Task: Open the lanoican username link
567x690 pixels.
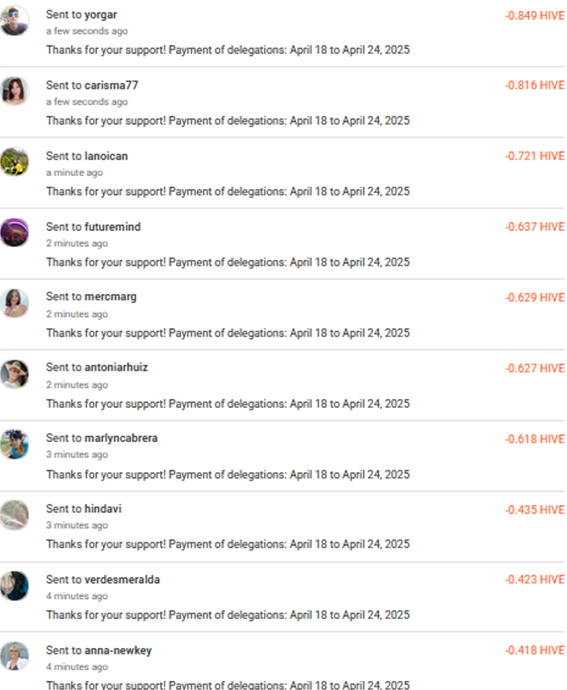Action: click(106, 156)
